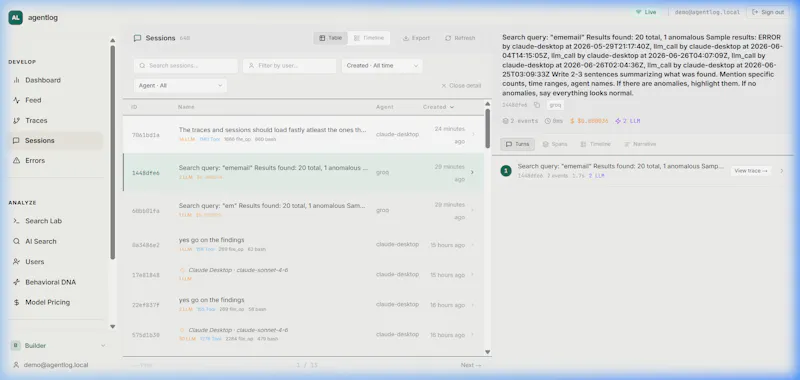Click the Model Pricing dollar icon
The width and height of the screenshot is (800, 380).
16,302
